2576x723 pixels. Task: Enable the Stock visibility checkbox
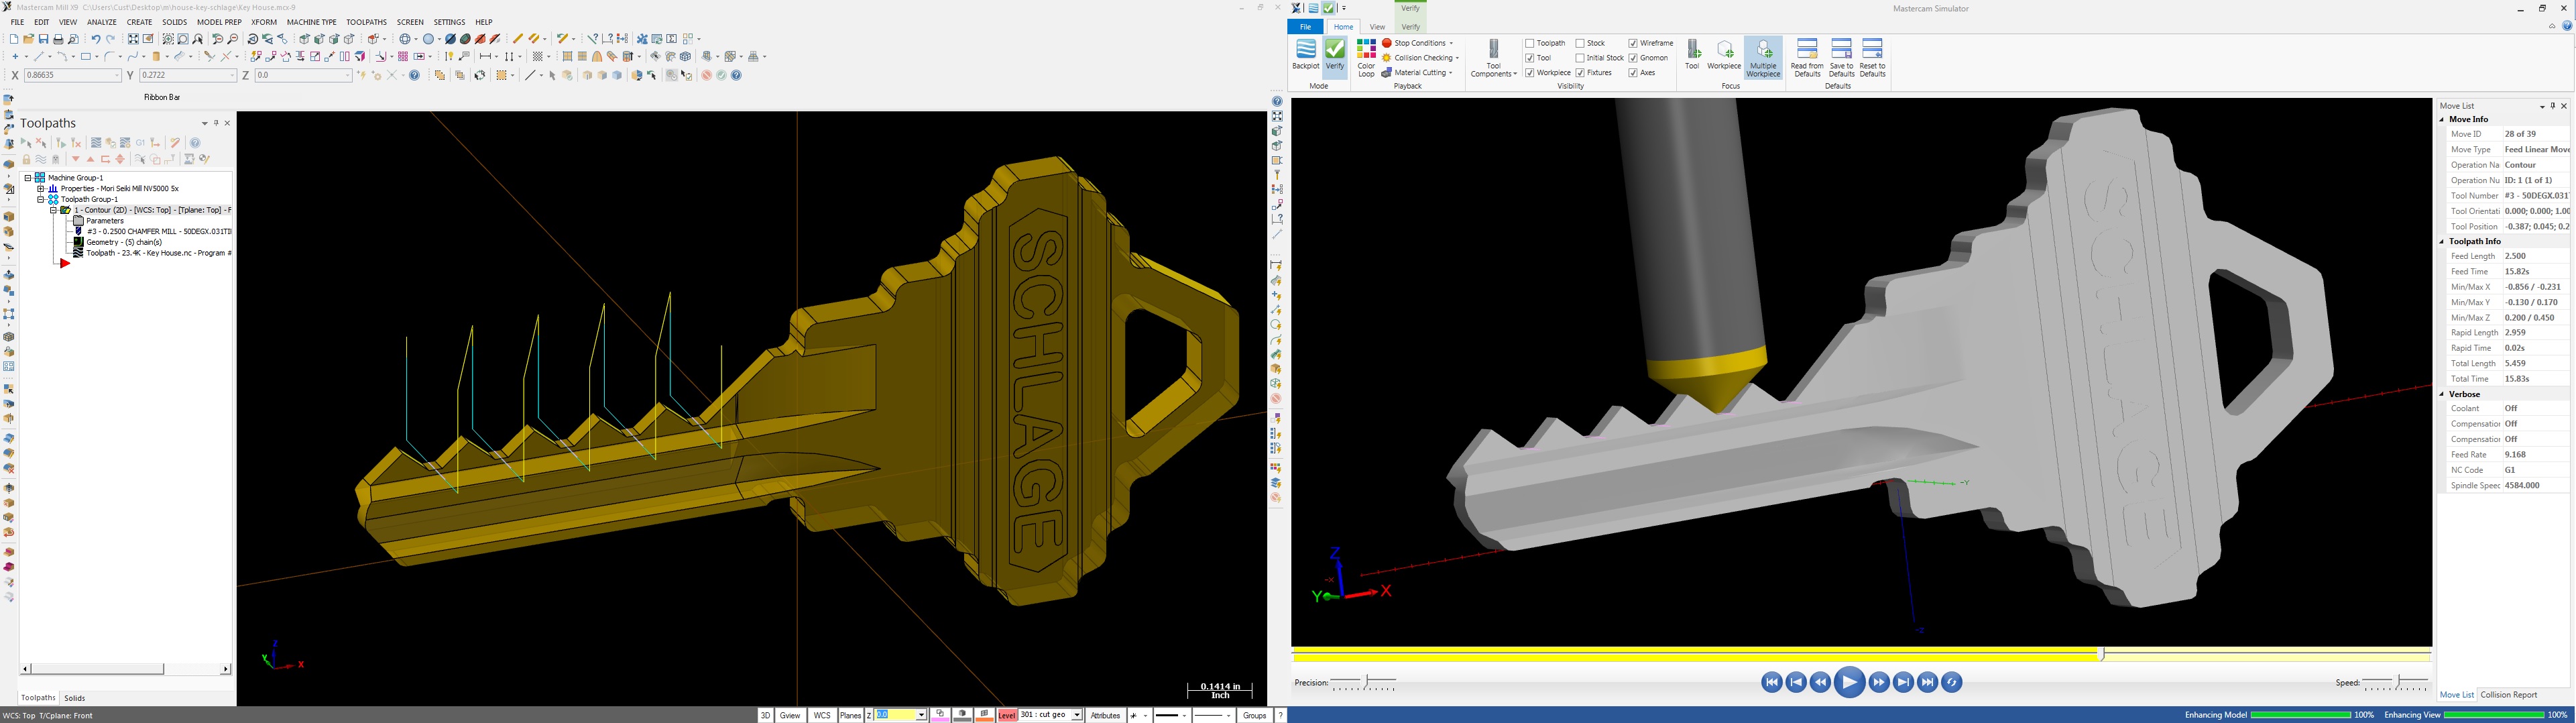pos(1580,43)
